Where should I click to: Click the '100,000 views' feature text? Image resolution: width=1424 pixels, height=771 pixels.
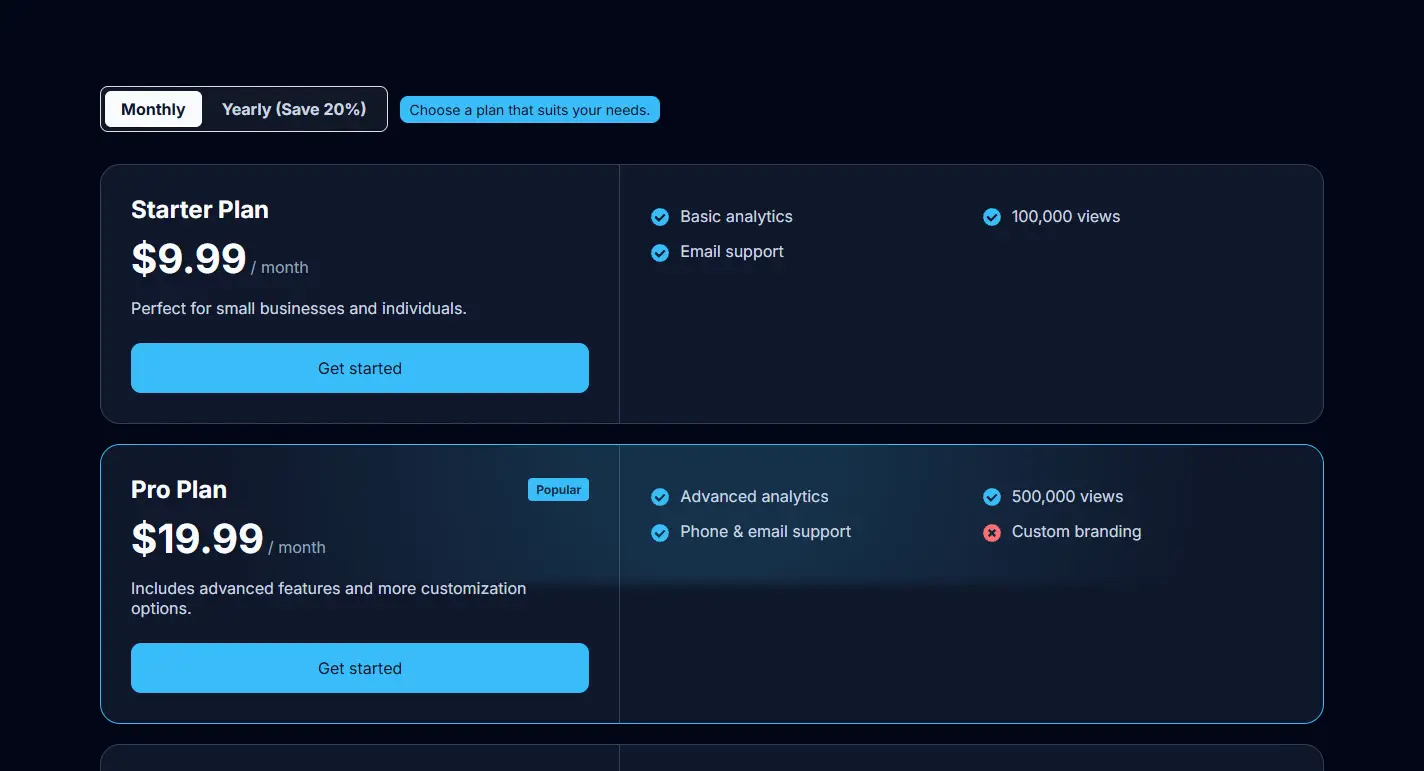(1066, 216)
